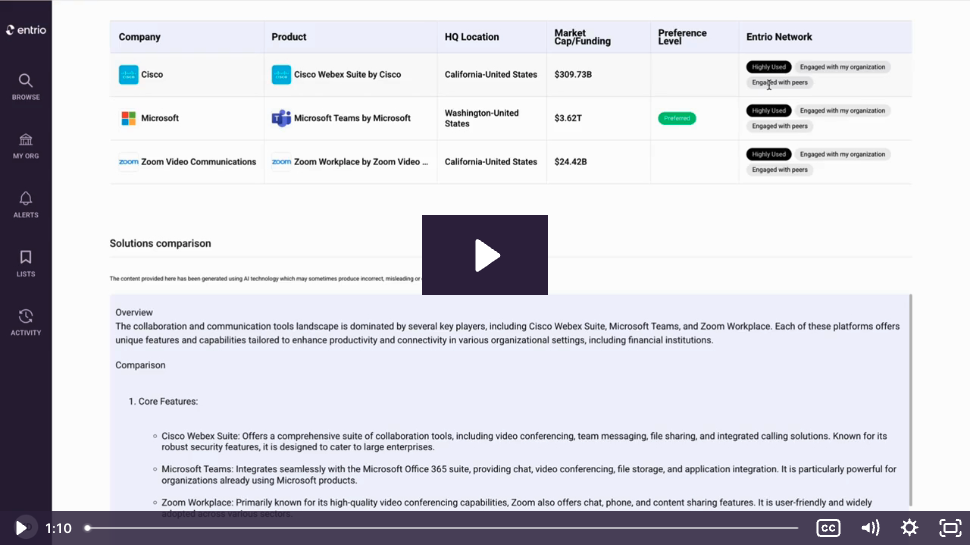Viewport: 971px width, 545px height.
Task: Click Highly Used tag in Cisco row
Action: [x=769, y=67]
